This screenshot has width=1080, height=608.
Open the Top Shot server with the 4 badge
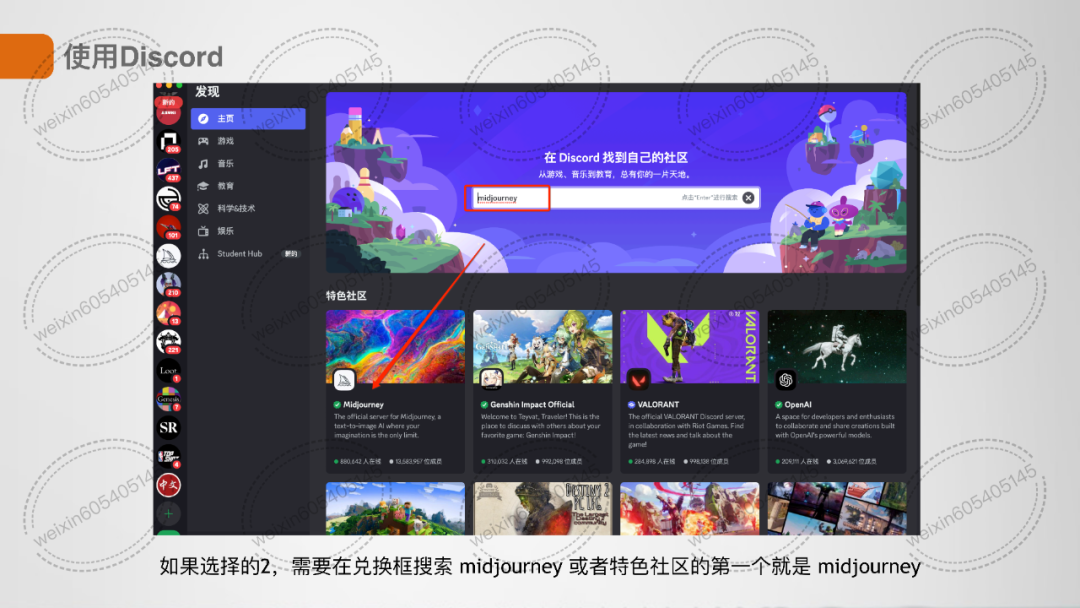pos(168,456)
